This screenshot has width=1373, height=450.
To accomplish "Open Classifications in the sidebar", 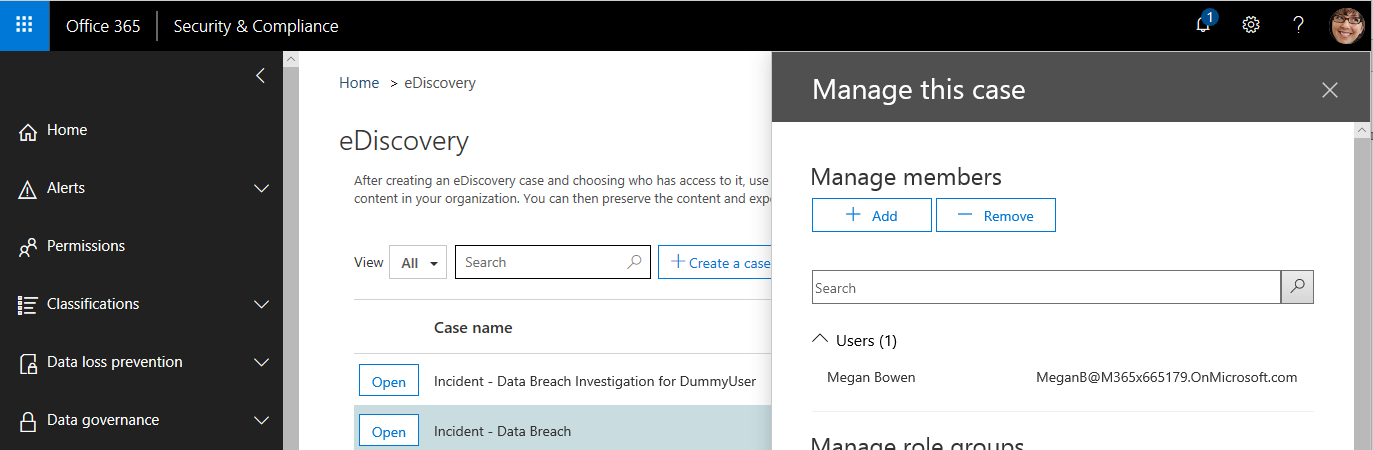I will [x=93, y=304].
